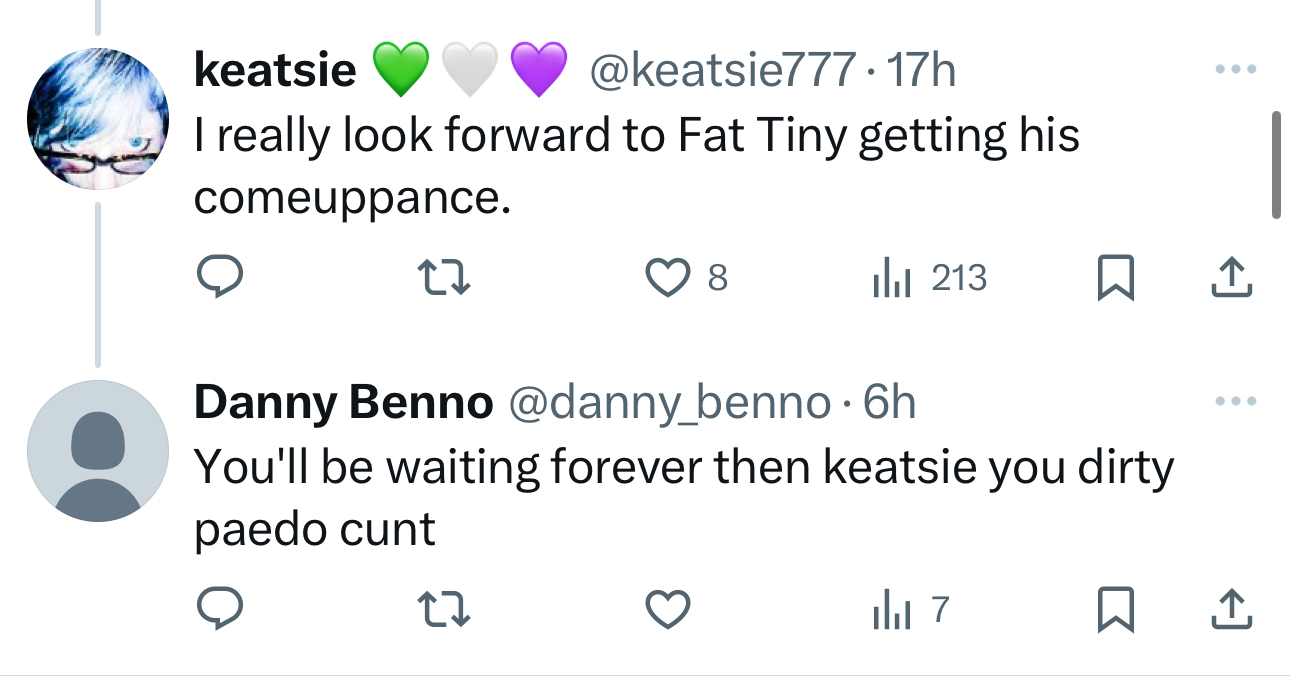
Task: Click the Danny Benno display name
Action: (343, 402)
